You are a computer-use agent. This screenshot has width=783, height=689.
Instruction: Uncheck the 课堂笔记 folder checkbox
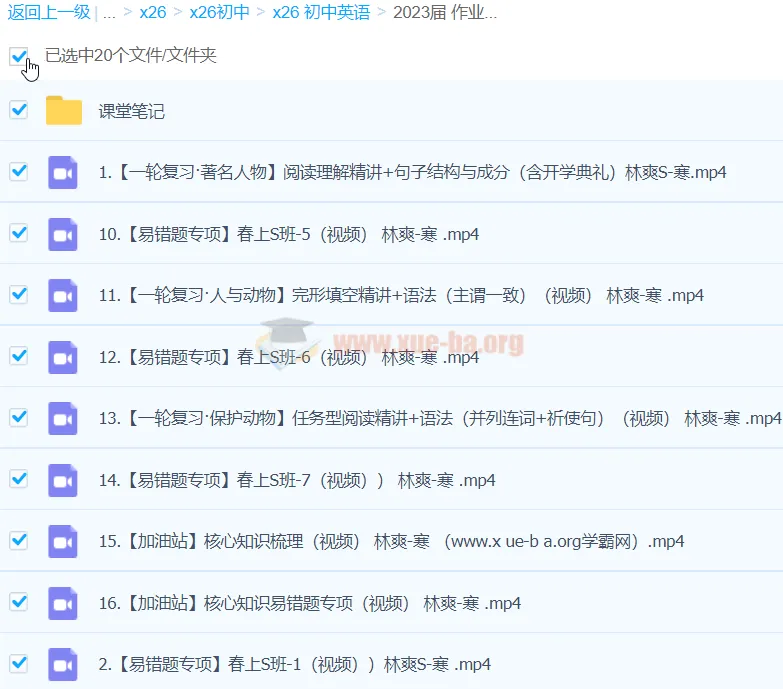click(18, 110)
